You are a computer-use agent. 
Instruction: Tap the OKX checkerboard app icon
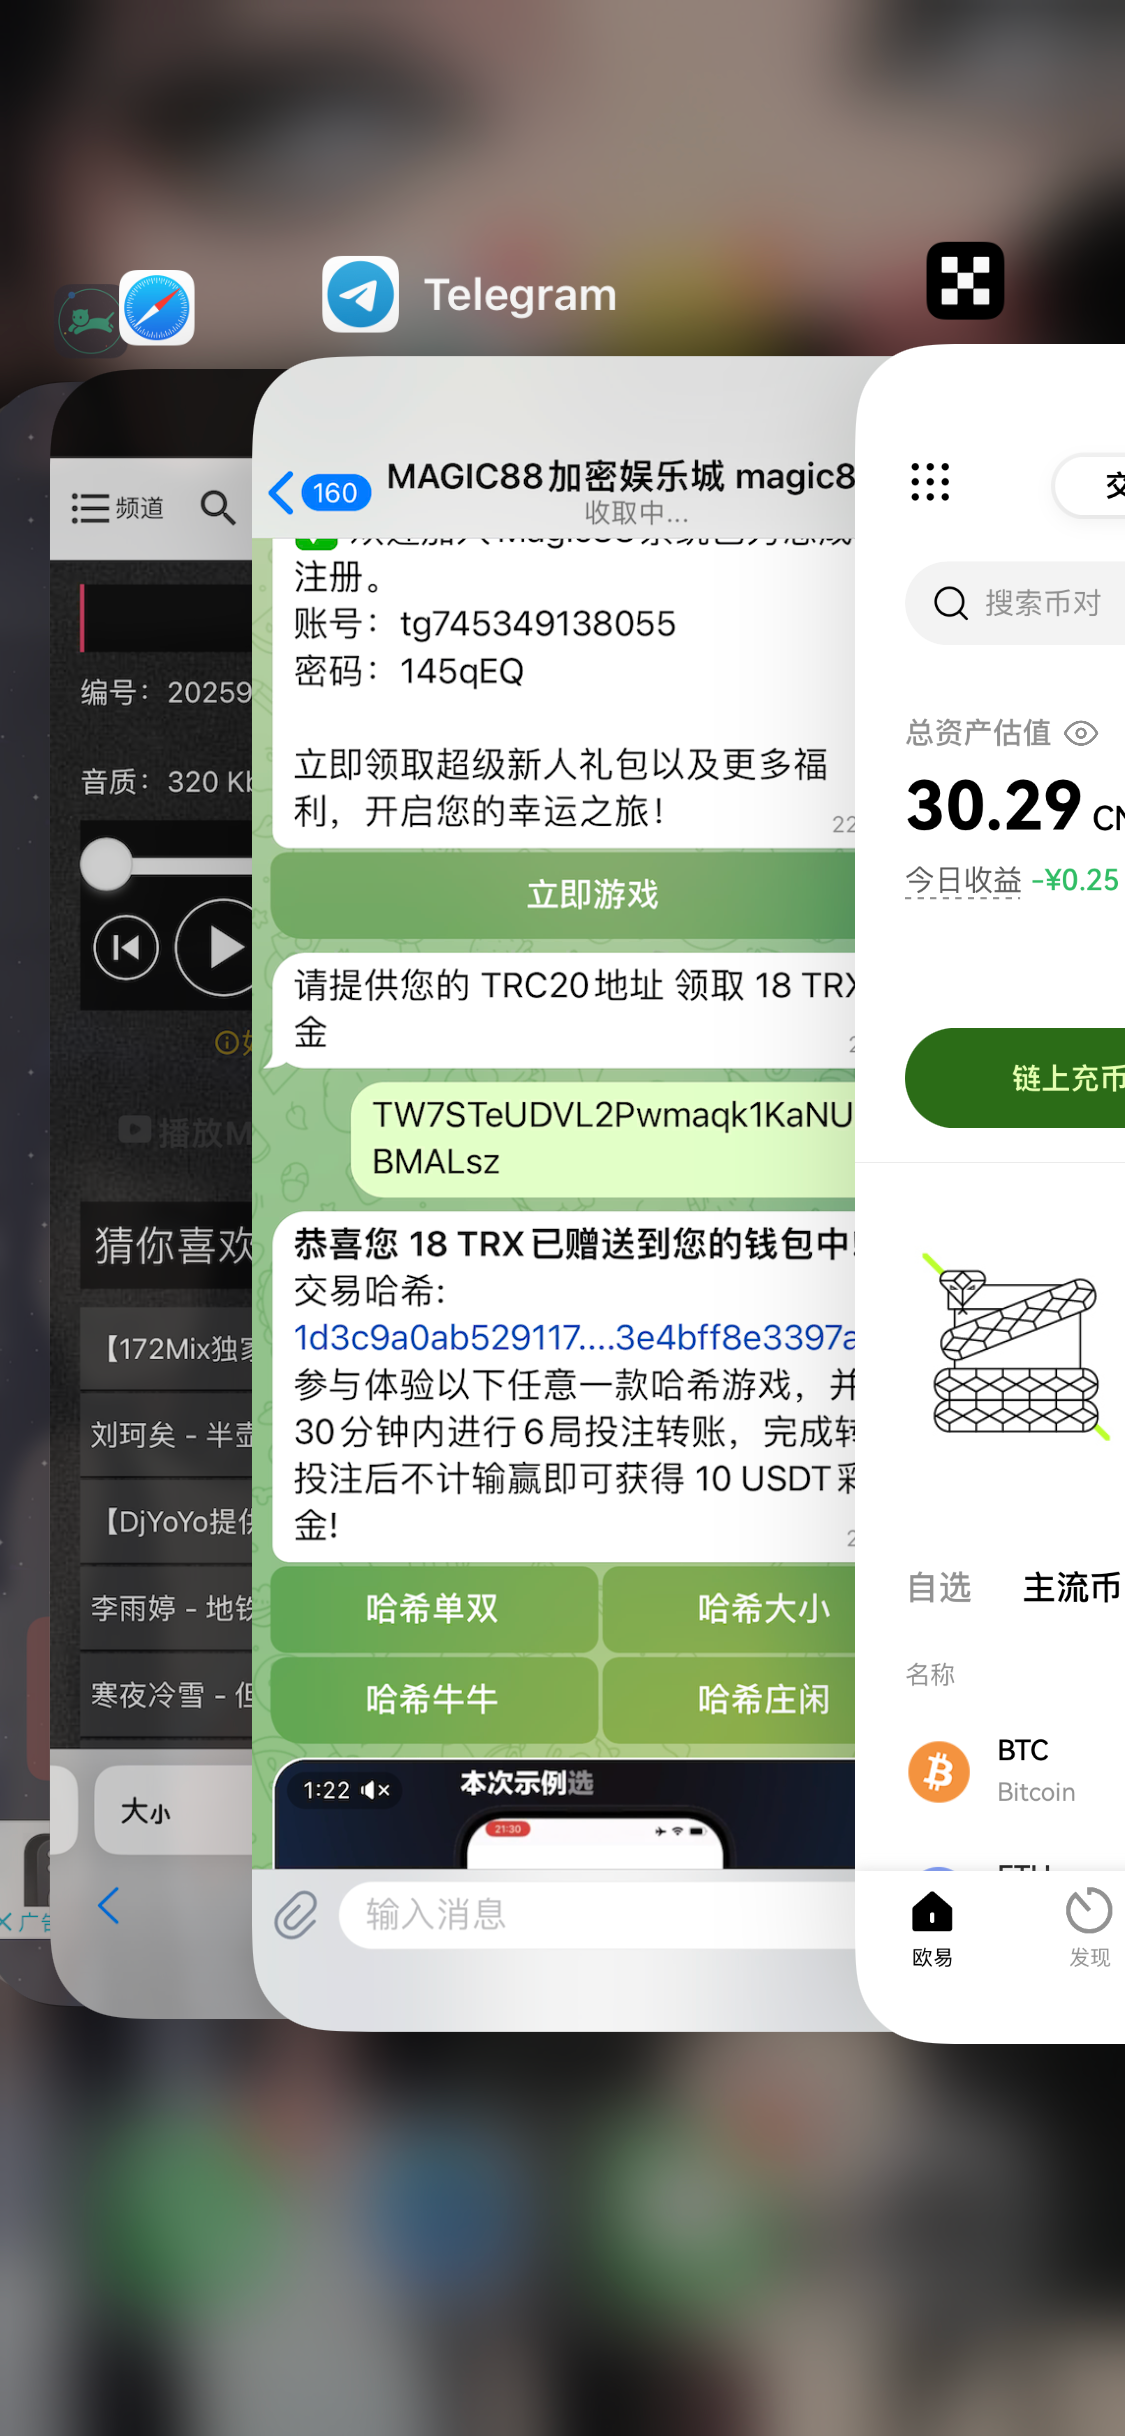965,281
